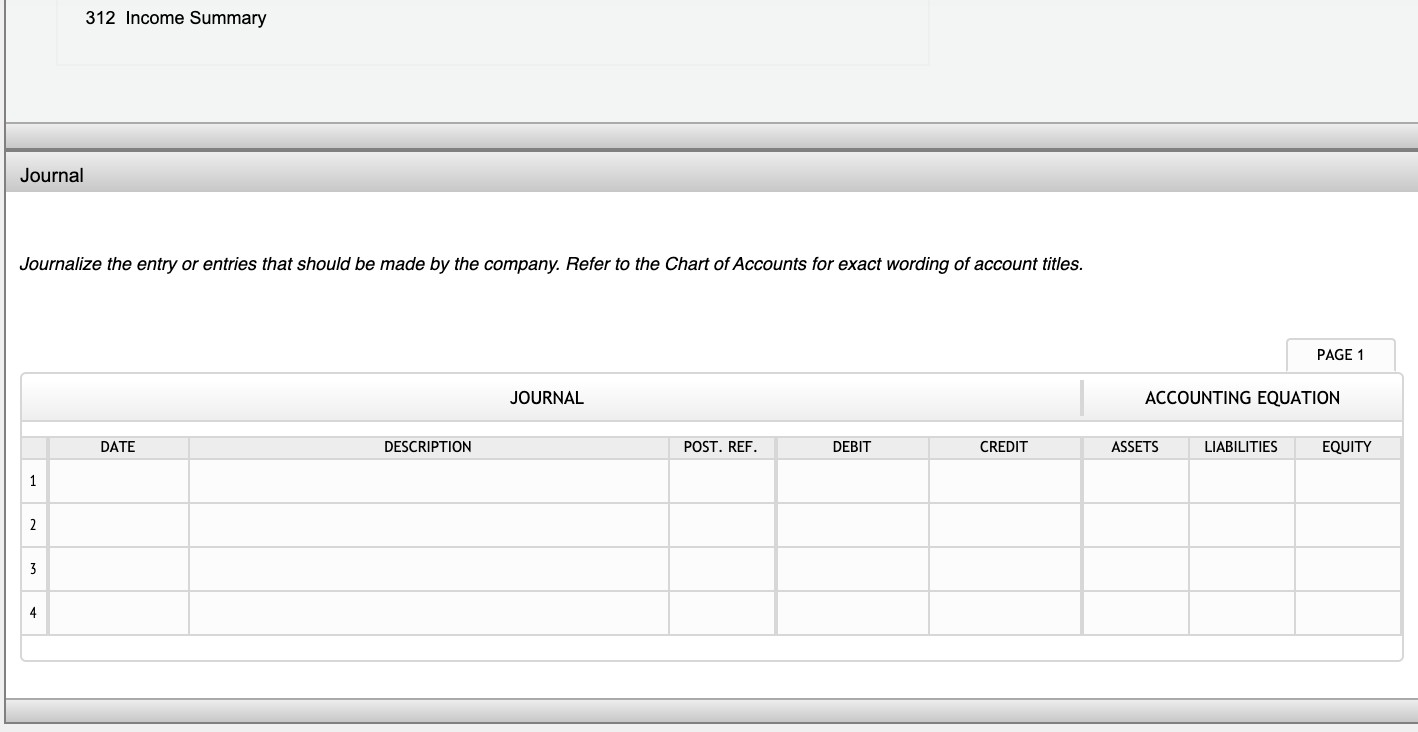The height and width of the screenshot is (732, 1418).
Task: Click the LIABILITIES cell on row 2
Action: pyautogui.click(x=1239, y=524)
